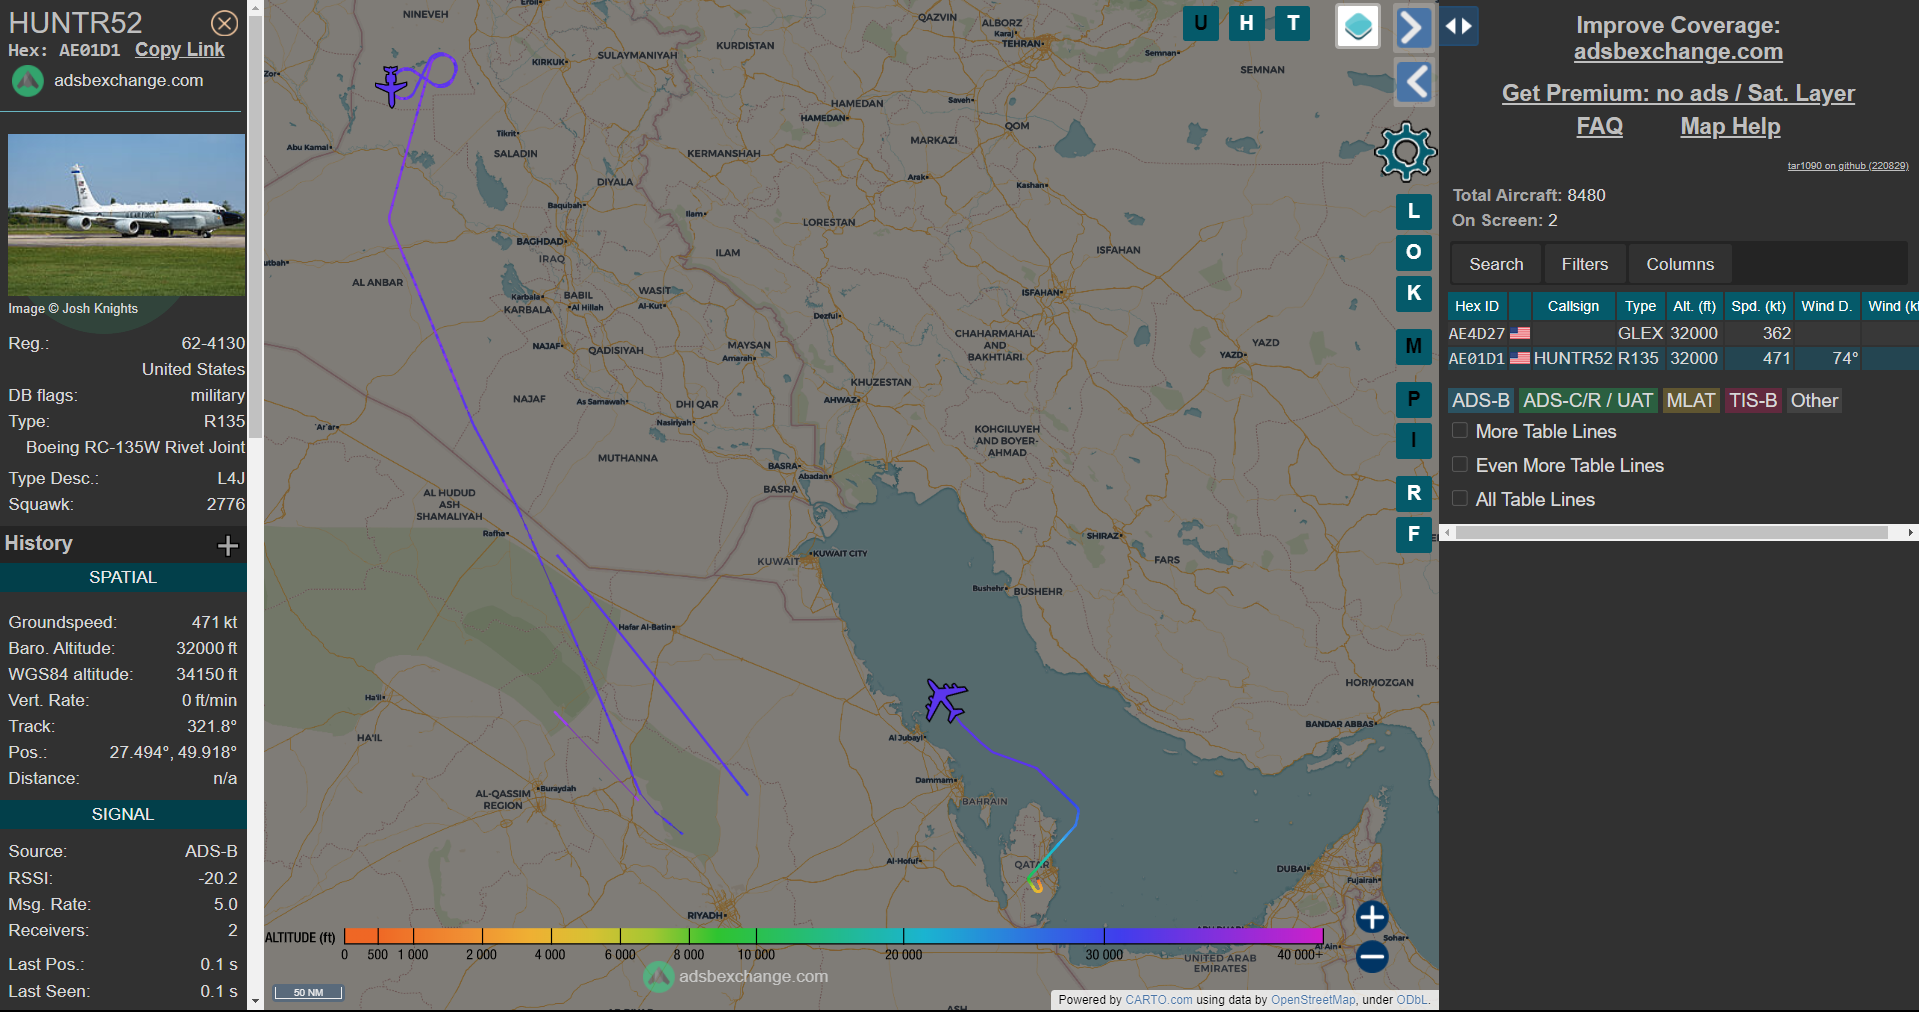1919x1012 pixels.
Task: Sort table by Type column
Action: [x=1640, y=306]
